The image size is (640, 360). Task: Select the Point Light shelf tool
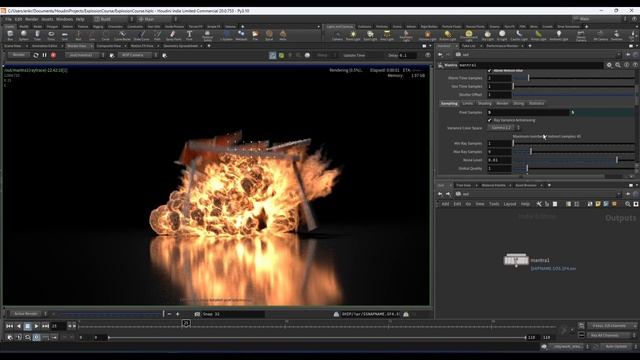tap(353, 36)
